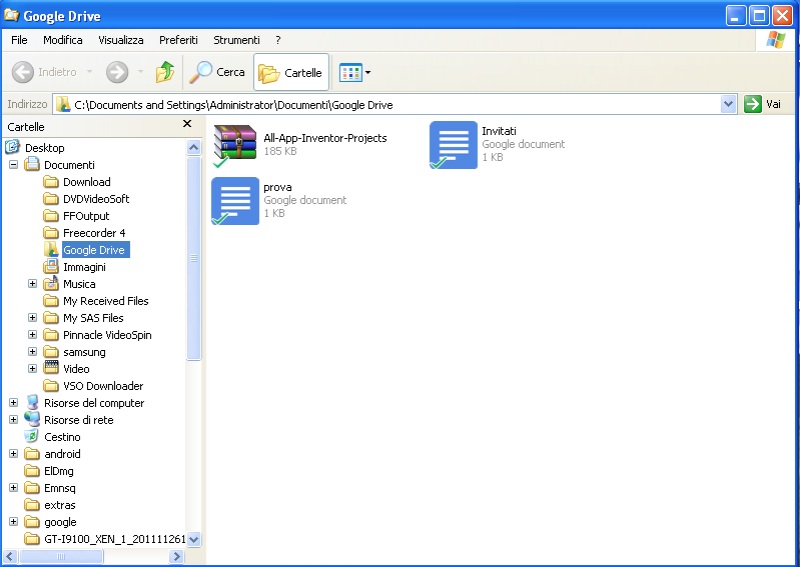Expand the address bar dropdown

[728, 104]
